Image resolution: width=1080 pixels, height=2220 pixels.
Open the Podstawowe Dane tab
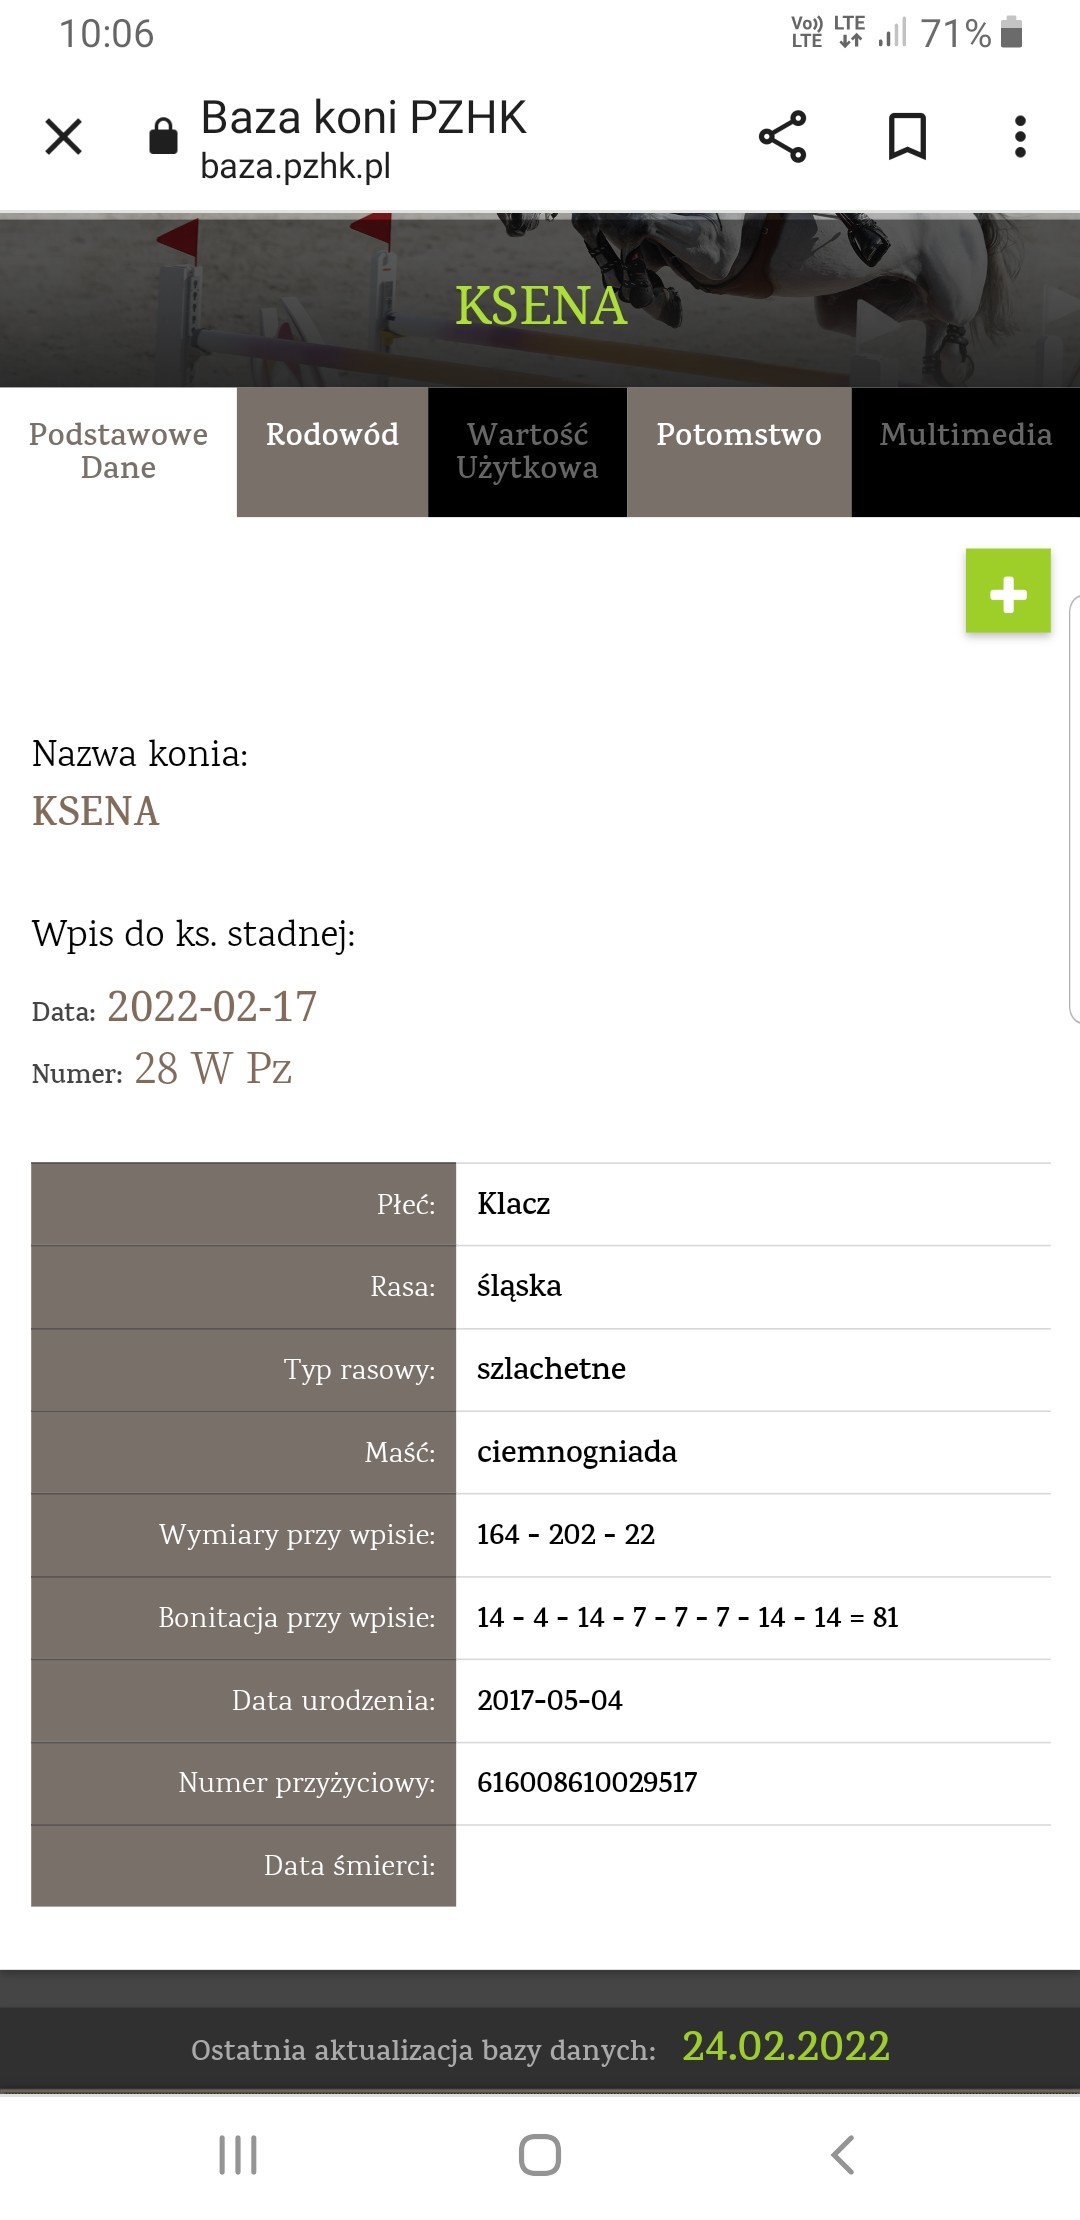[x=118, y=451]
